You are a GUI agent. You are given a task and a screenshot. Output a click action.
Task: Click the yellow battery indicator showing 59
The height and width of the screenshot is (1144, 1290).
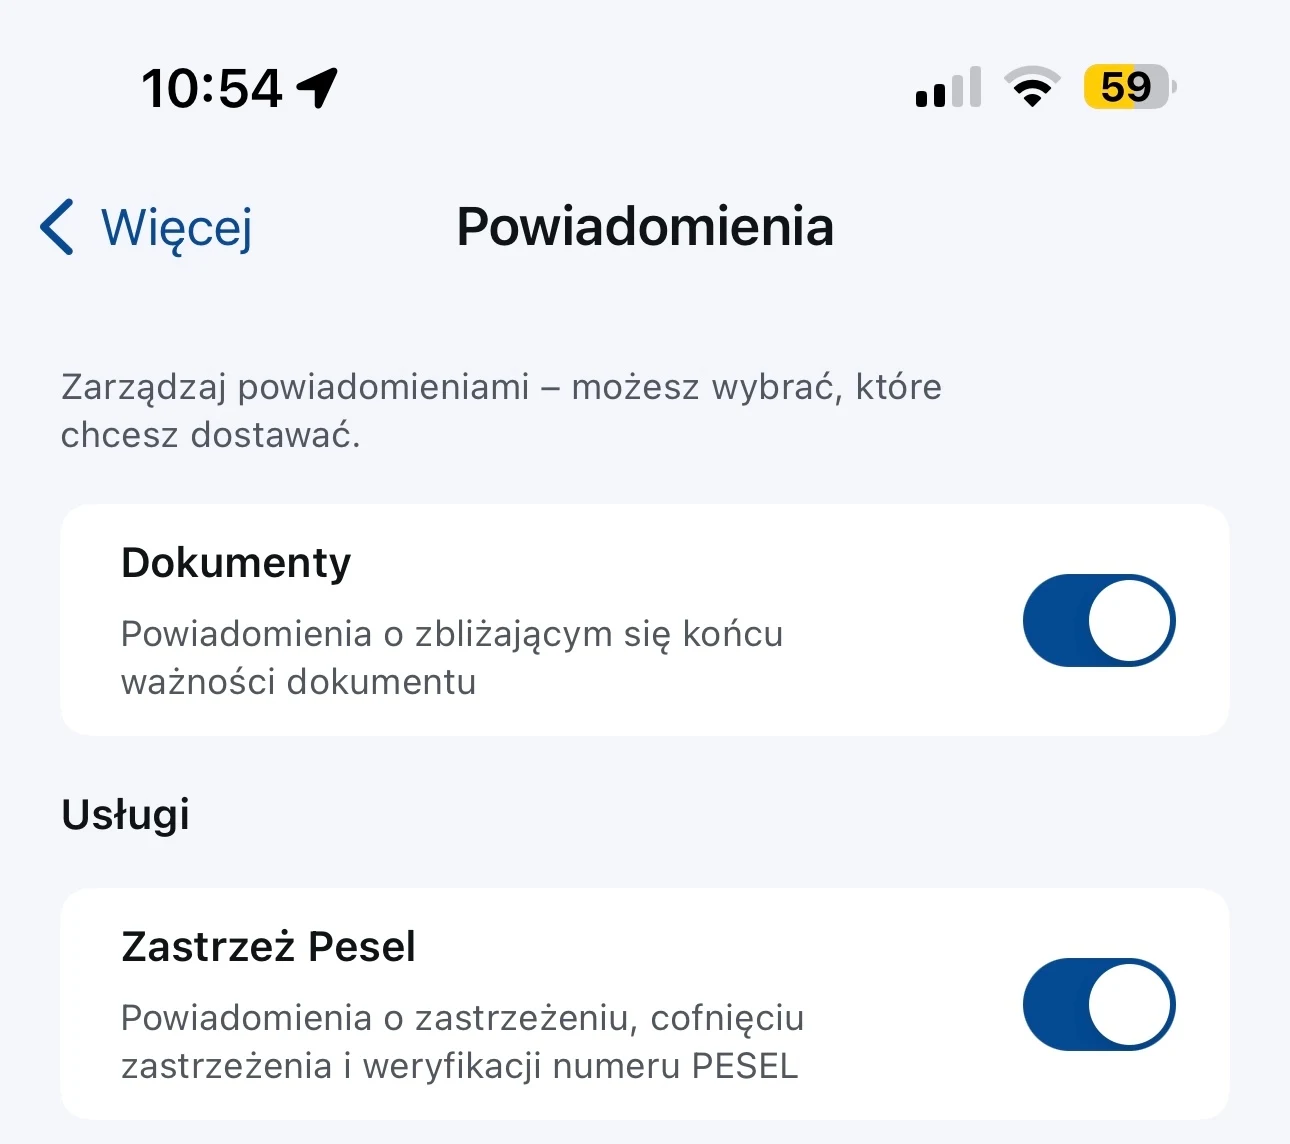pyautogui.click(x=1128, y=87)
